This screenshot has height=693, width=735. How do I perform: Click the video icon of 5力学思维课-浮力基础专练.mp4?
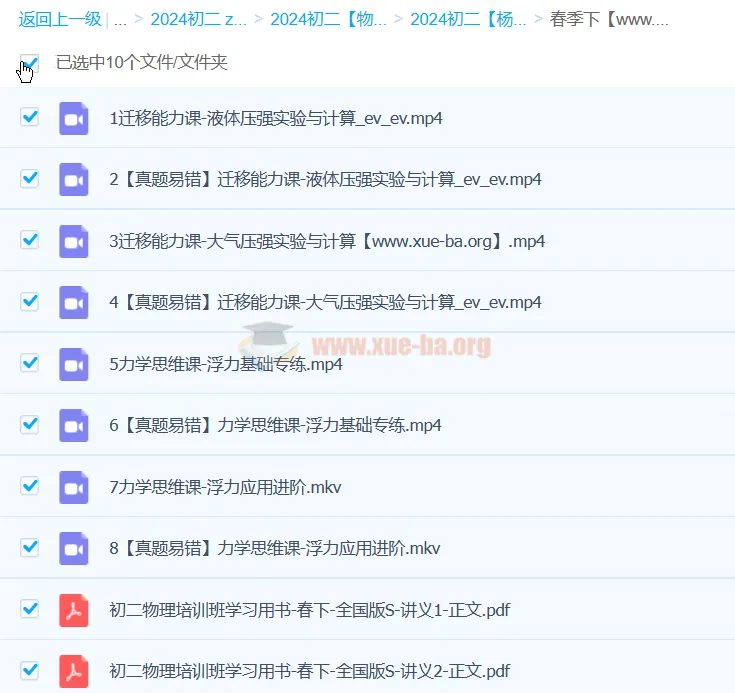pos(73,364)
